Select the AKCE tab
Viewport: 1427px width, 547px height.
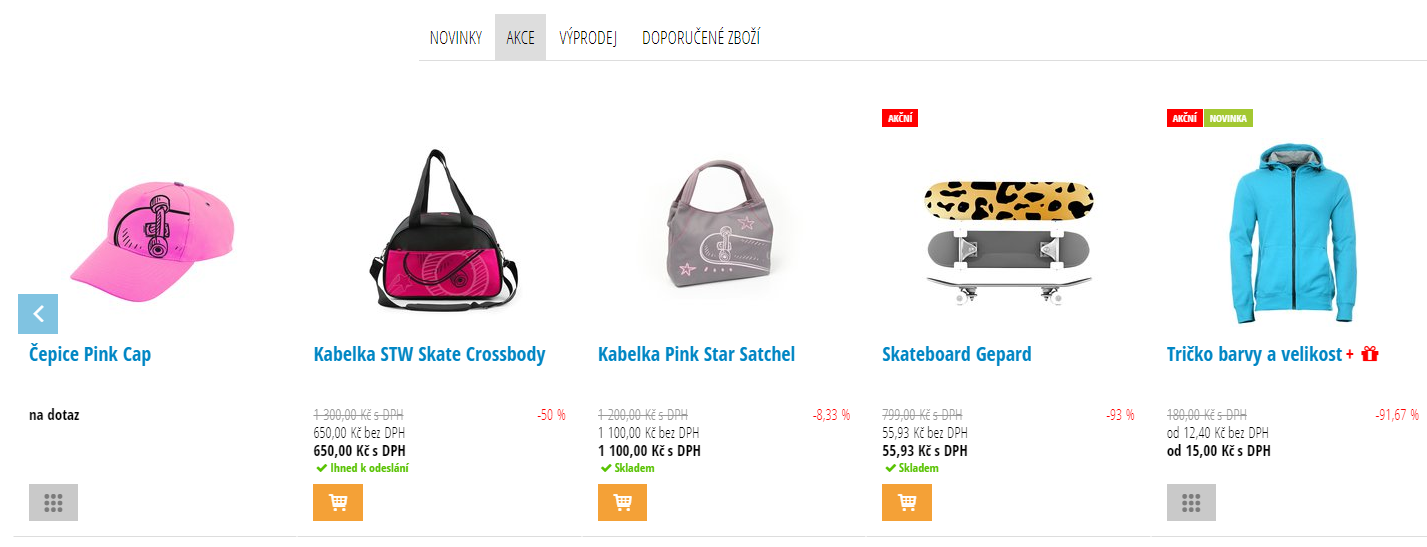[x=520, y=38]
